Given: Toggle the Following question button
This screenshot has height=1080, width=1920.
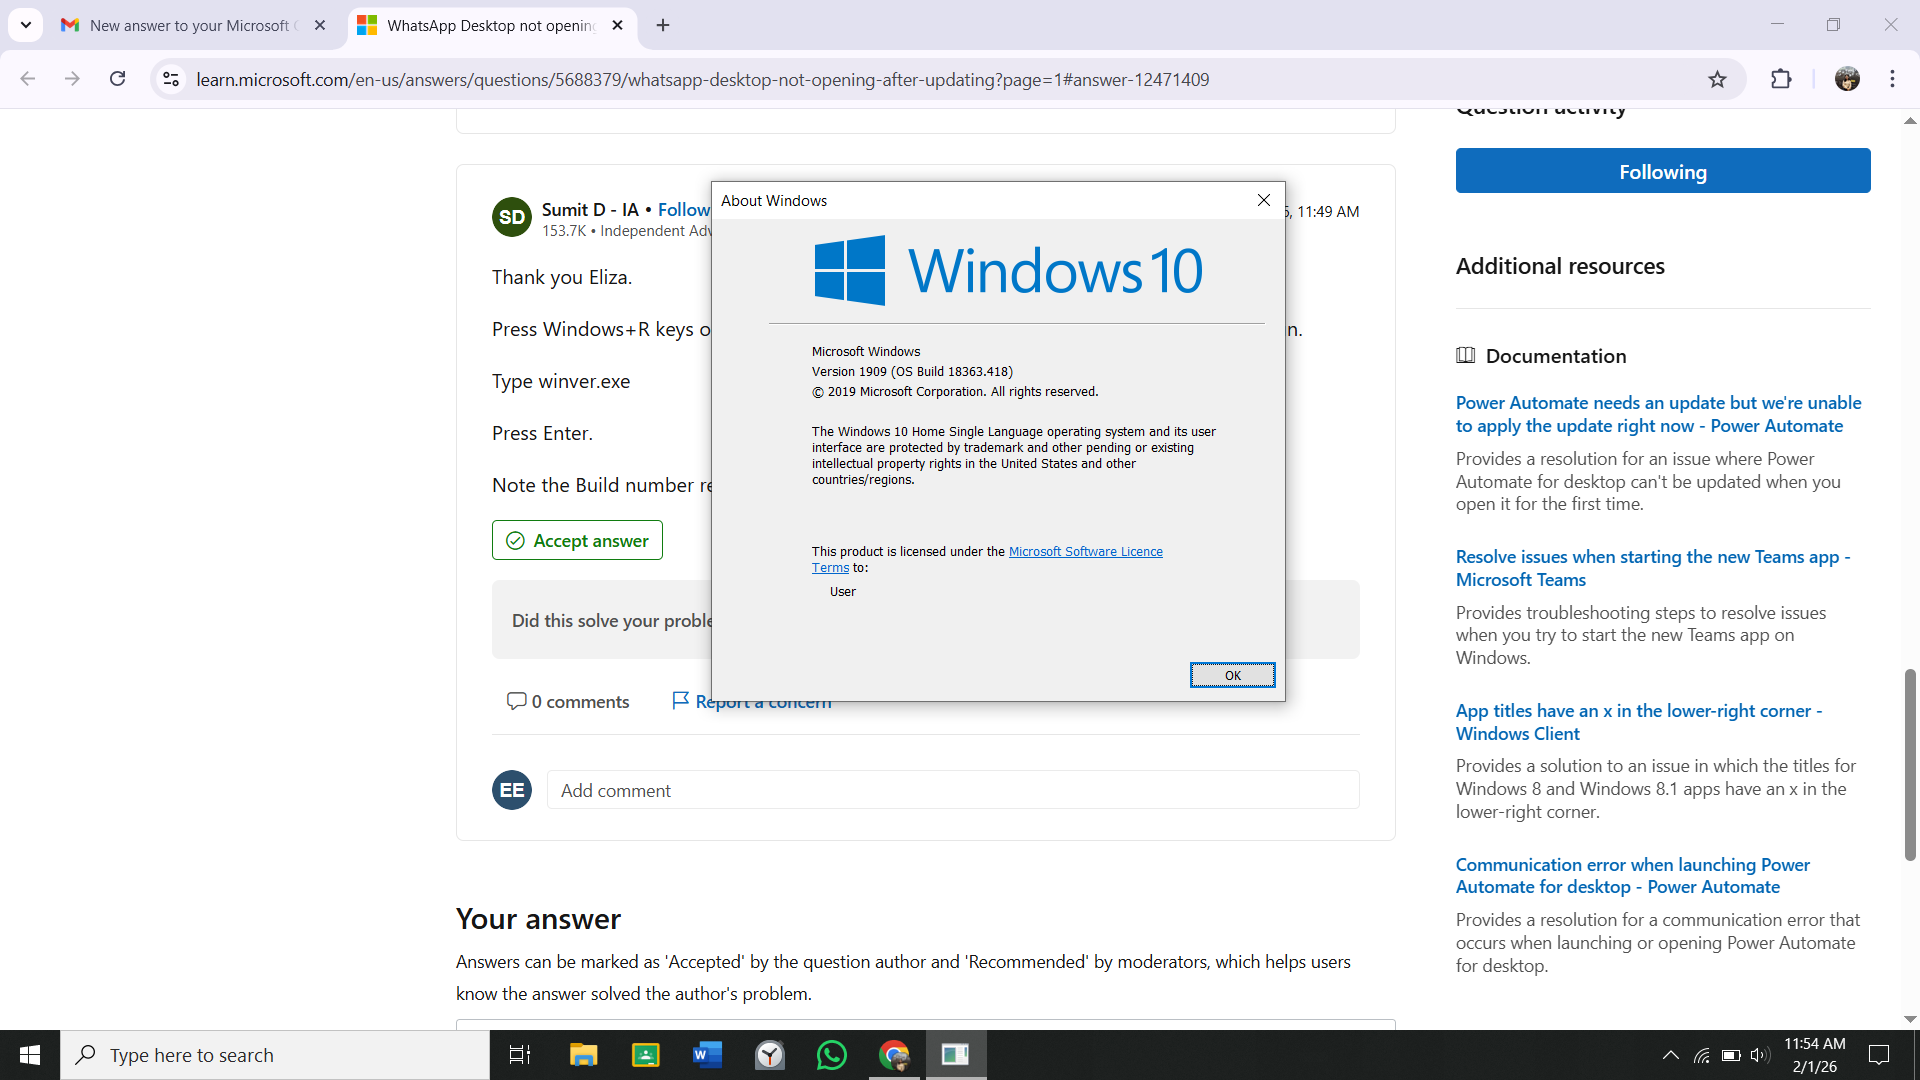Looking at the screenshot, I should [x=1662, y=171].
